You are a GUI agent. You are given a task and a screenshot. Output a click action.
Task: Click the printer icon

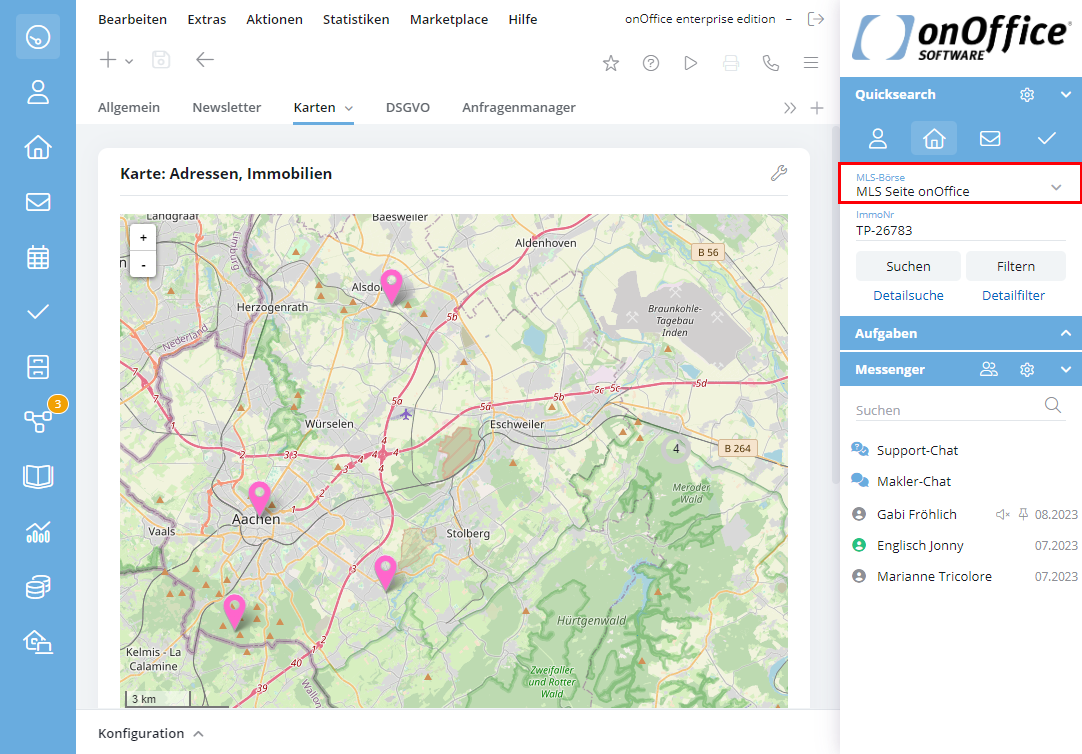(x=731, y=63)
